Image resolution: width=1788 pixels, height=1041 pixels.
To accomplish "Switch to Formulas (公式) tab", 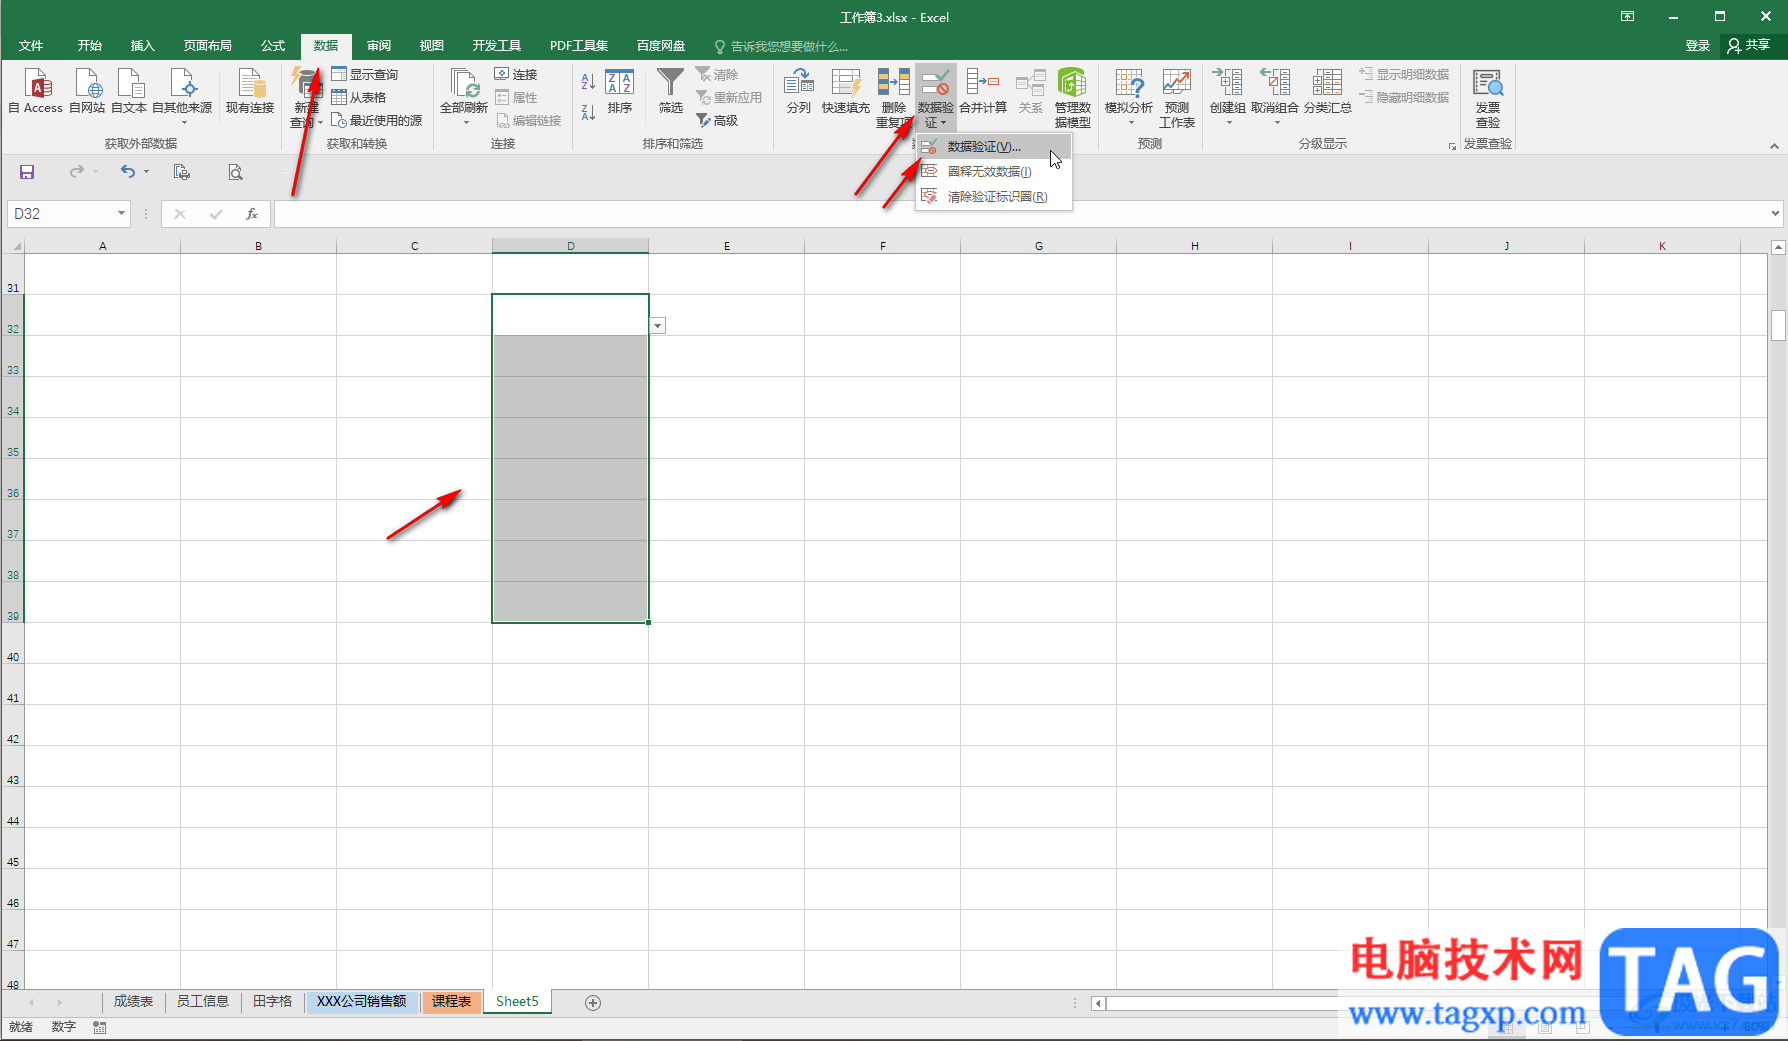I will point(273,46).
